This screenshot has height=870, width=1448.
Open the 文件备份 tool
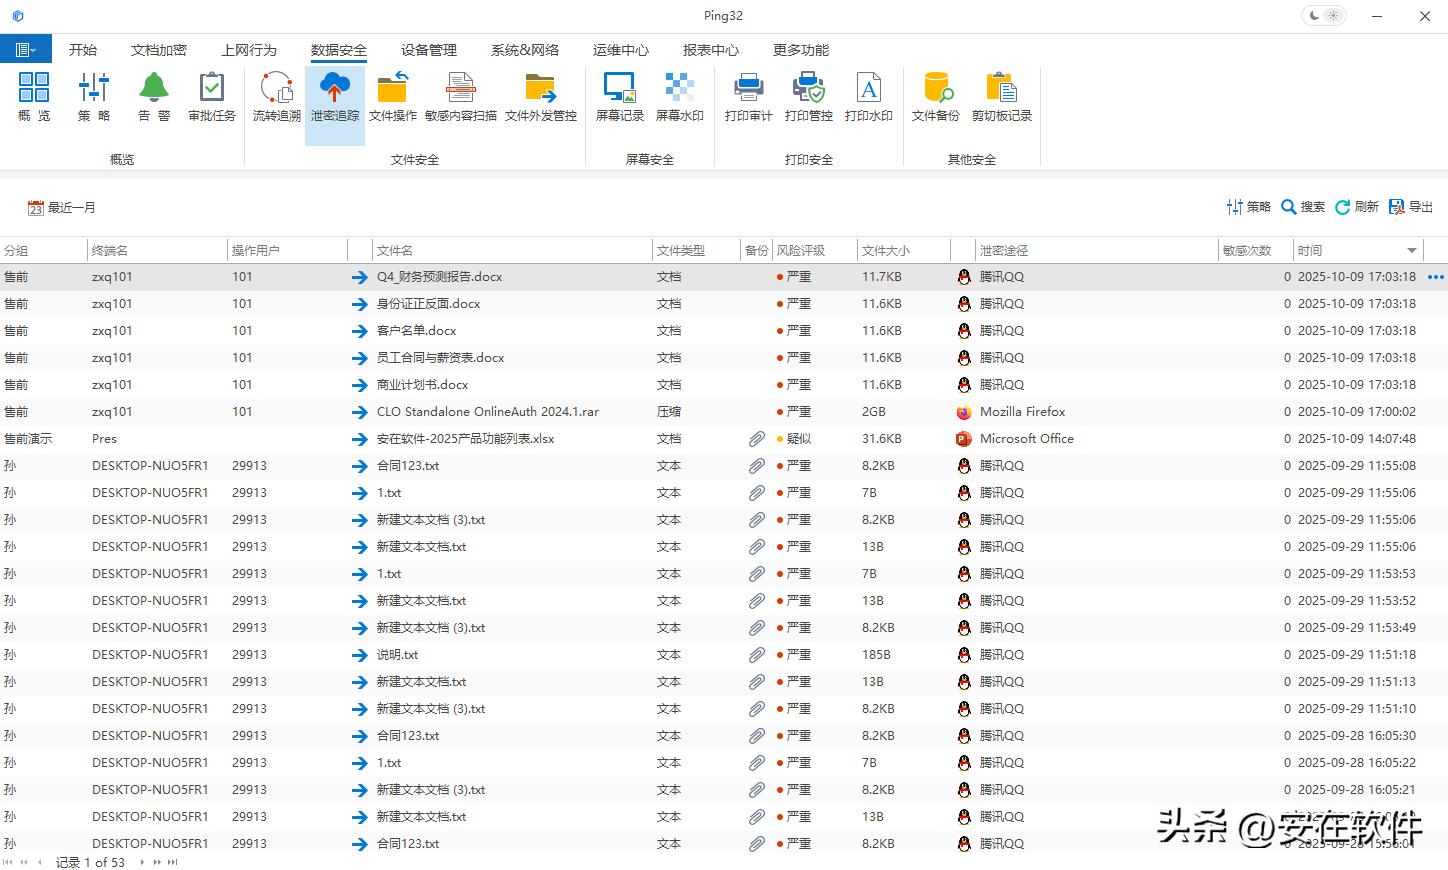[935, 97]
